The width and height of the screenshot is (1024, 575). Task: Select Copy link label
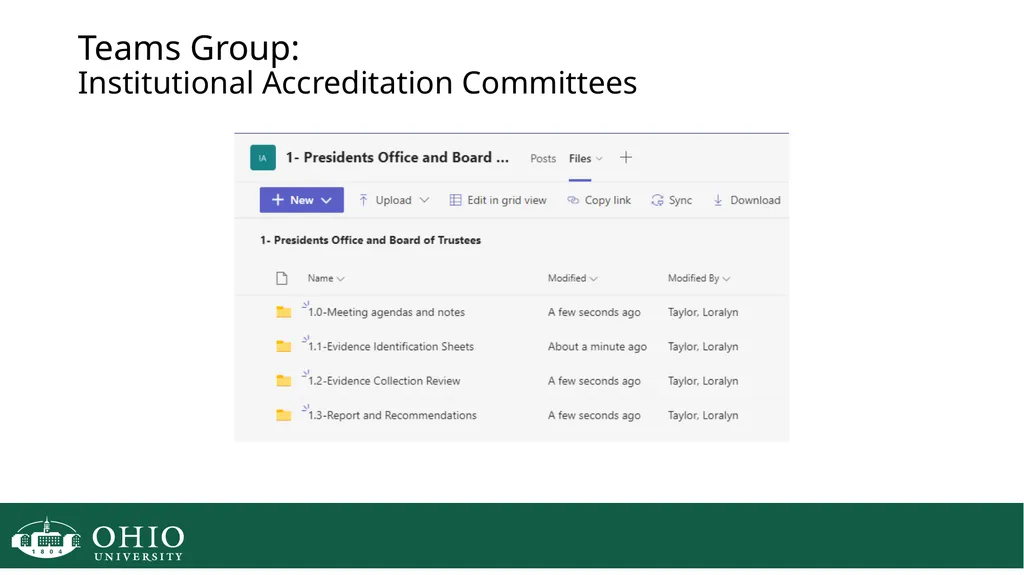tap(607, 200)
